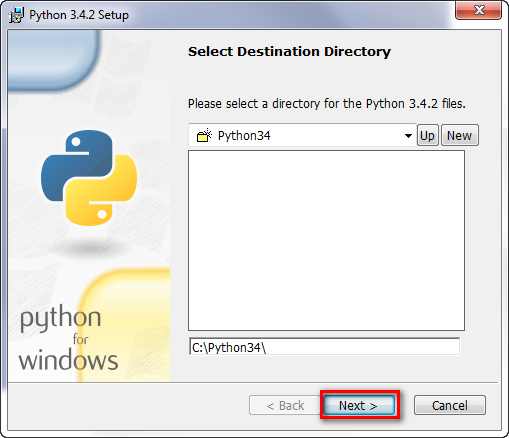509x438 pixels.
Task: Click inside the empty directory list box
Action: click(326, 240)
